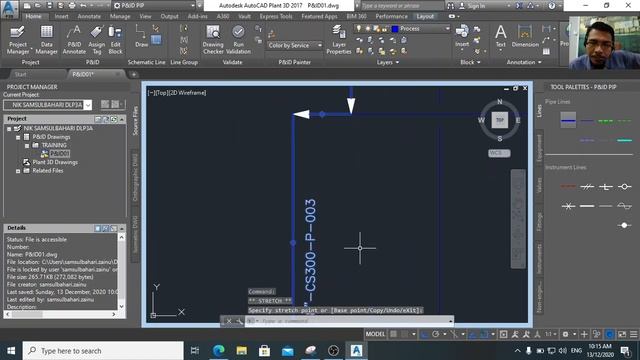Viewport: 640px width, 360px height.
Task: Click the AutoCAD taskbar icon
Action: tap(356, 351)
